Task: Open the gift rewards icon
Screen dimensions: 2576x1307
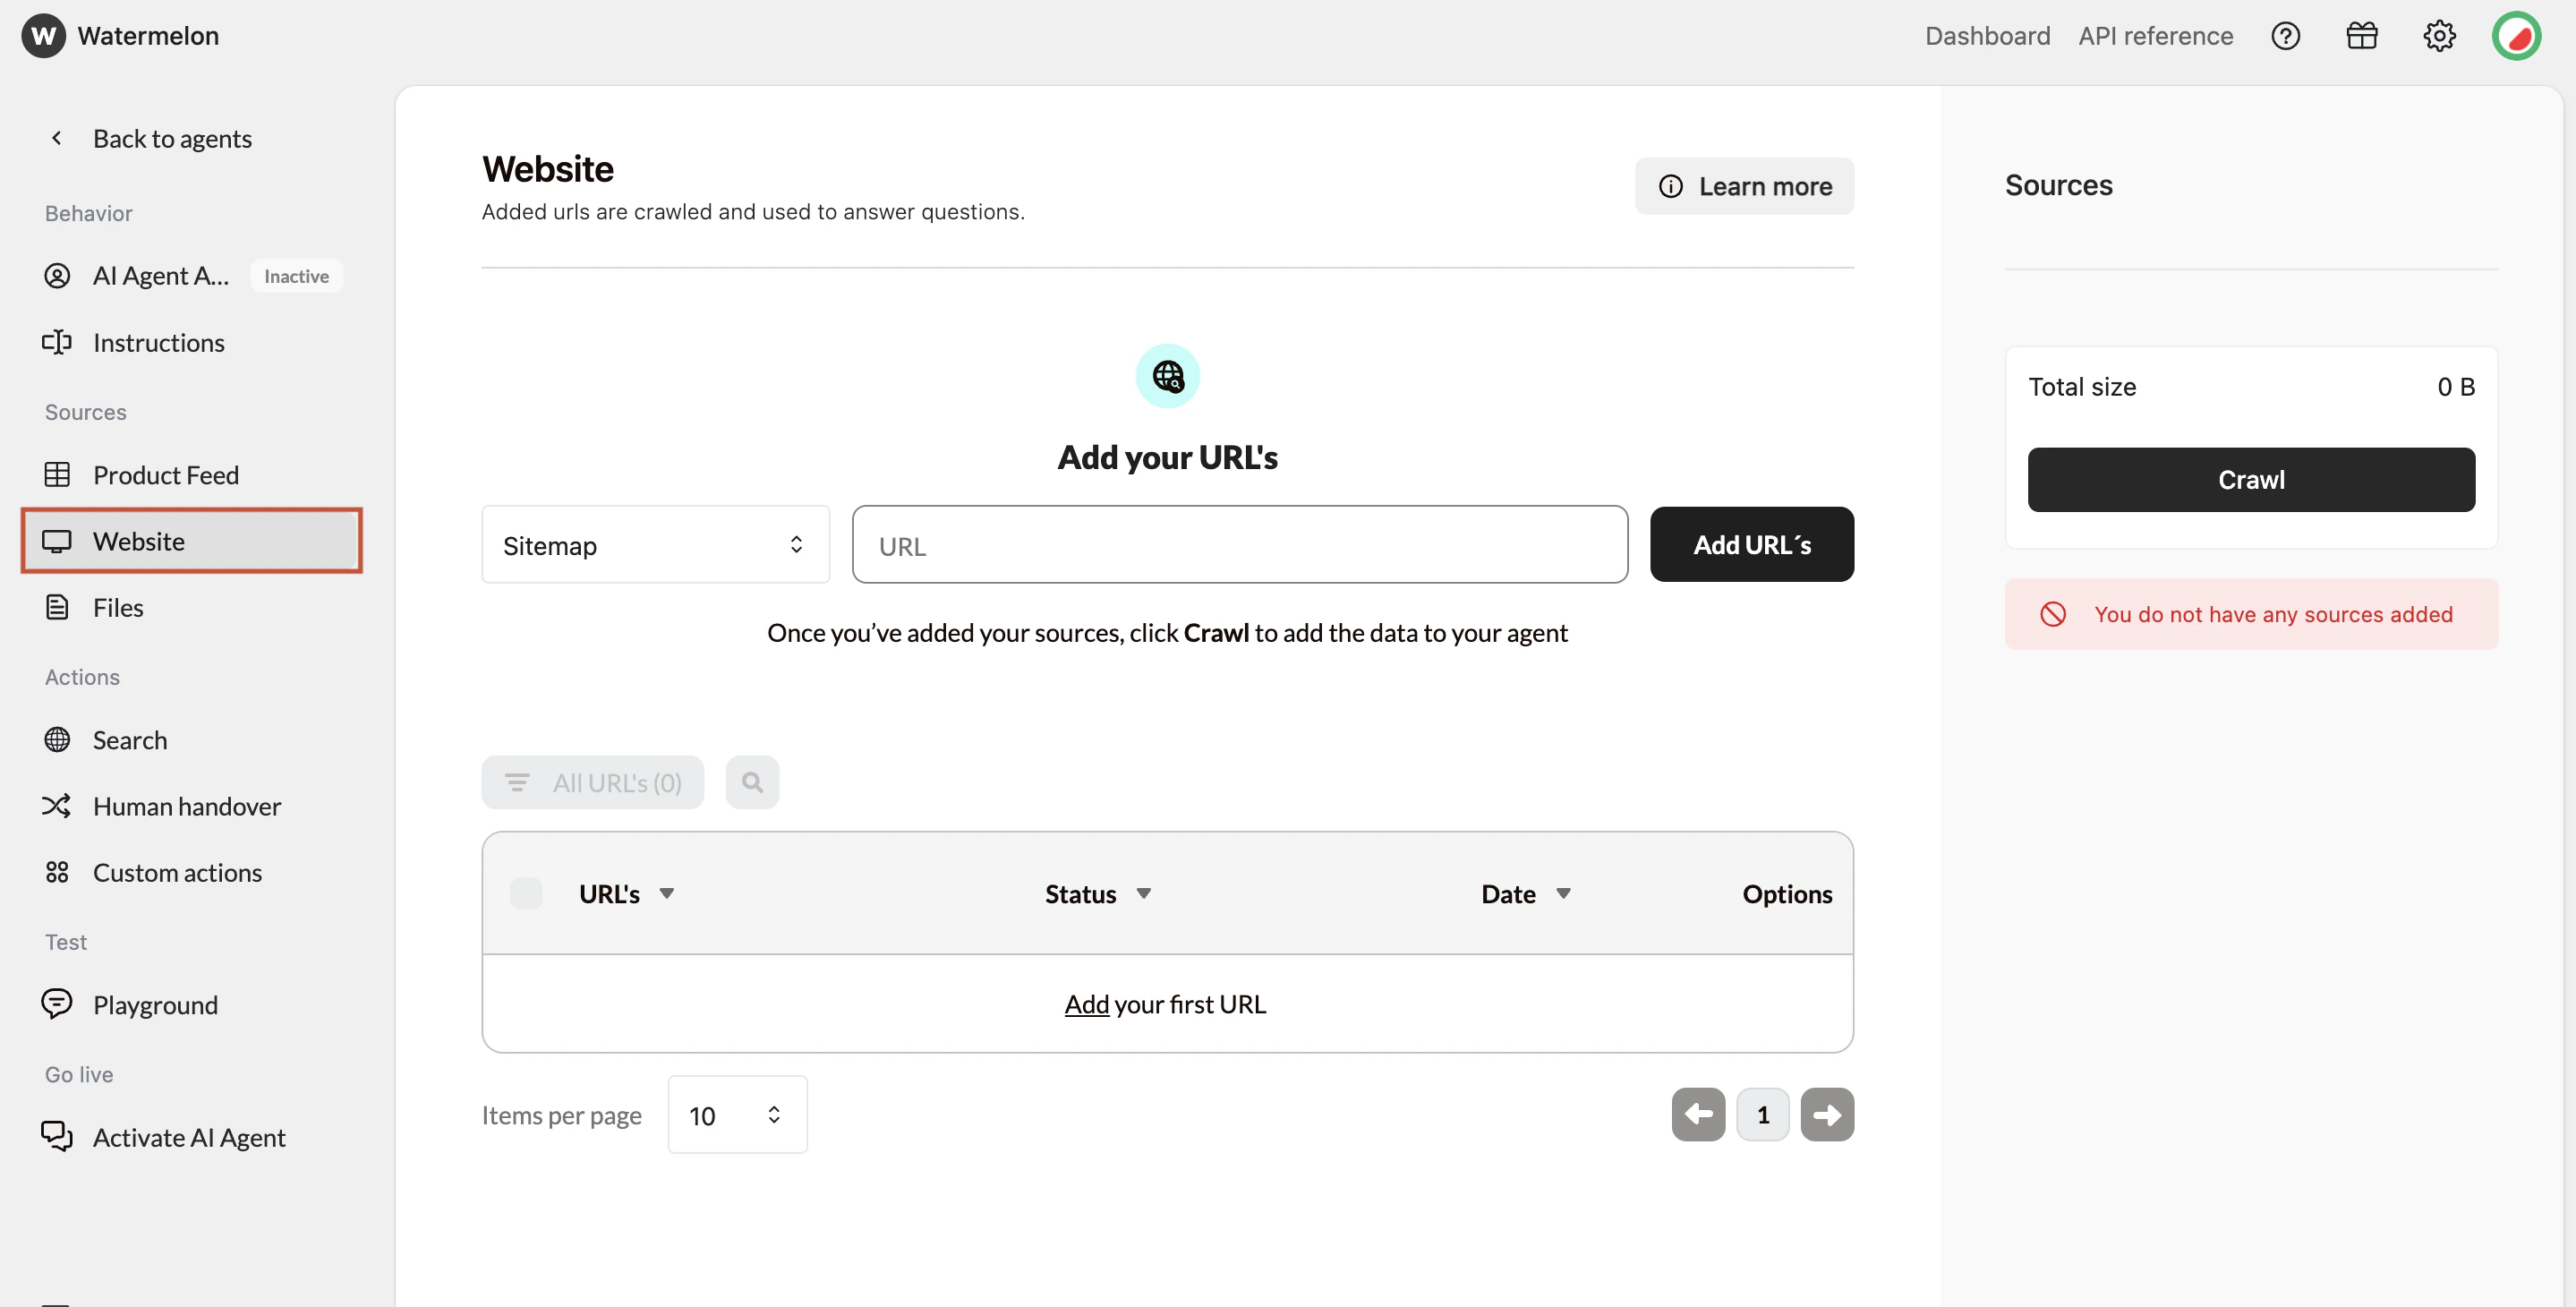Action: pyautogui.click(x=2362, y=36)
